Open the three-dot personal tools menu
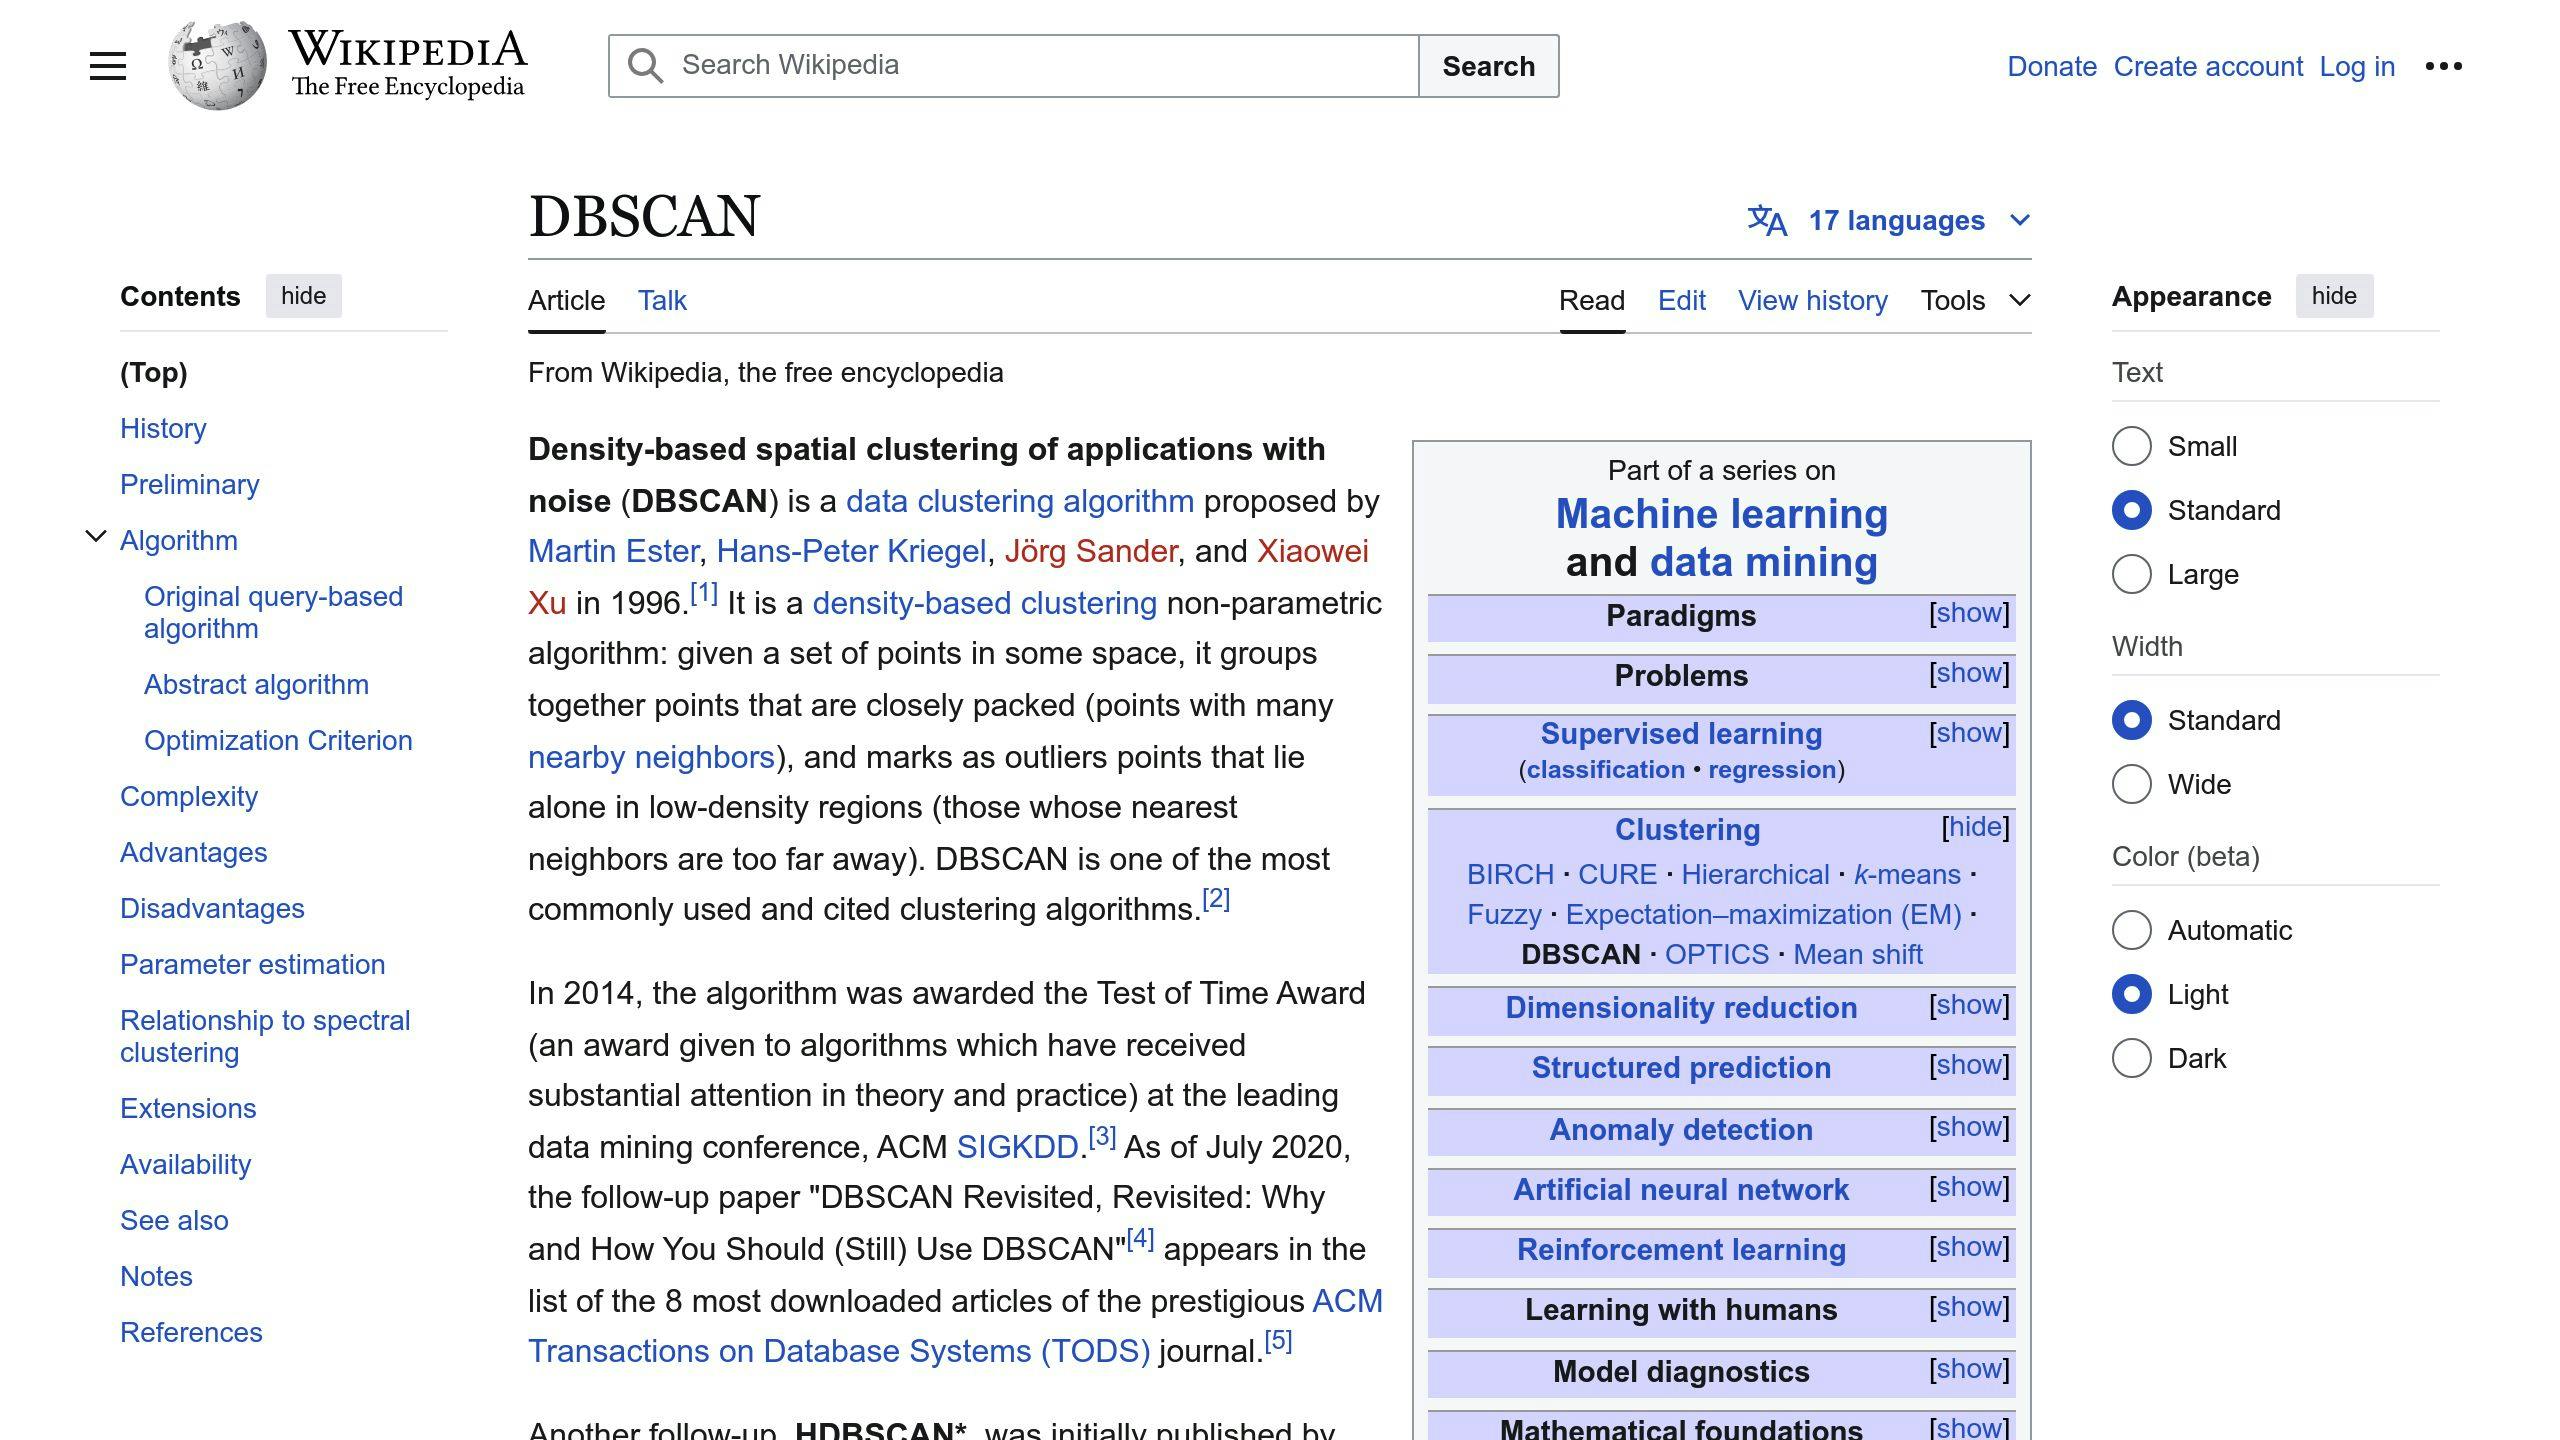This screenshot has width=2560, height=1440. 2443,66
